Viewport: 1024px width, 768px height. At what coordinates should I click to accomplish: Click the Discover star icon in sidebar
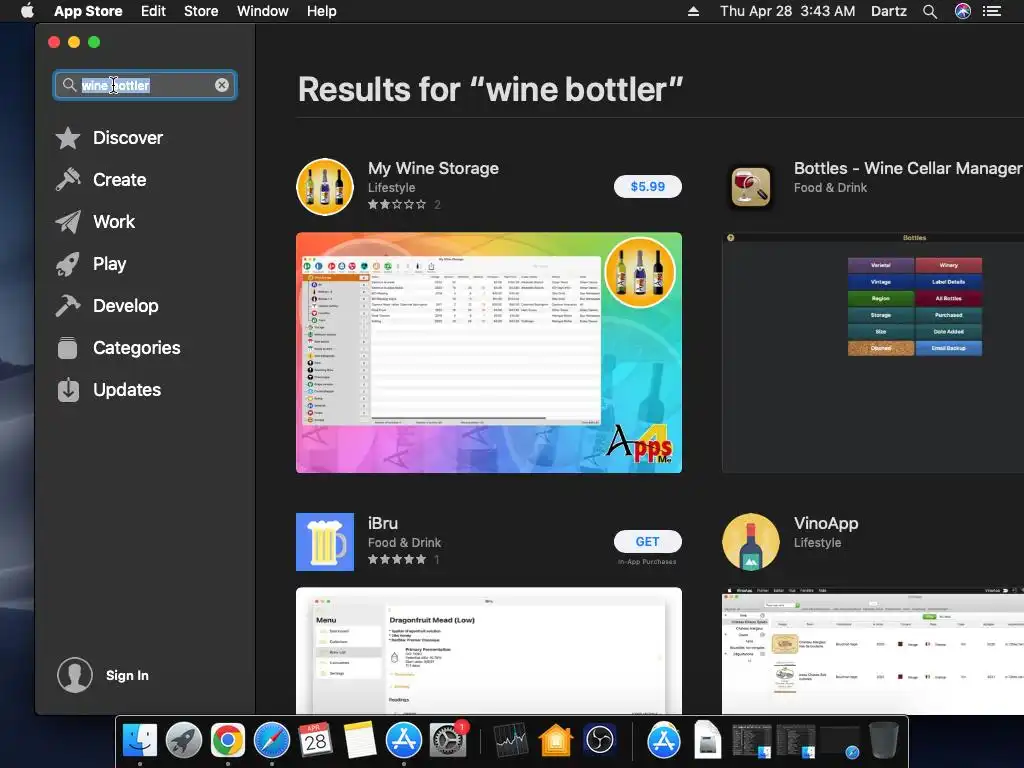point(68,138)
